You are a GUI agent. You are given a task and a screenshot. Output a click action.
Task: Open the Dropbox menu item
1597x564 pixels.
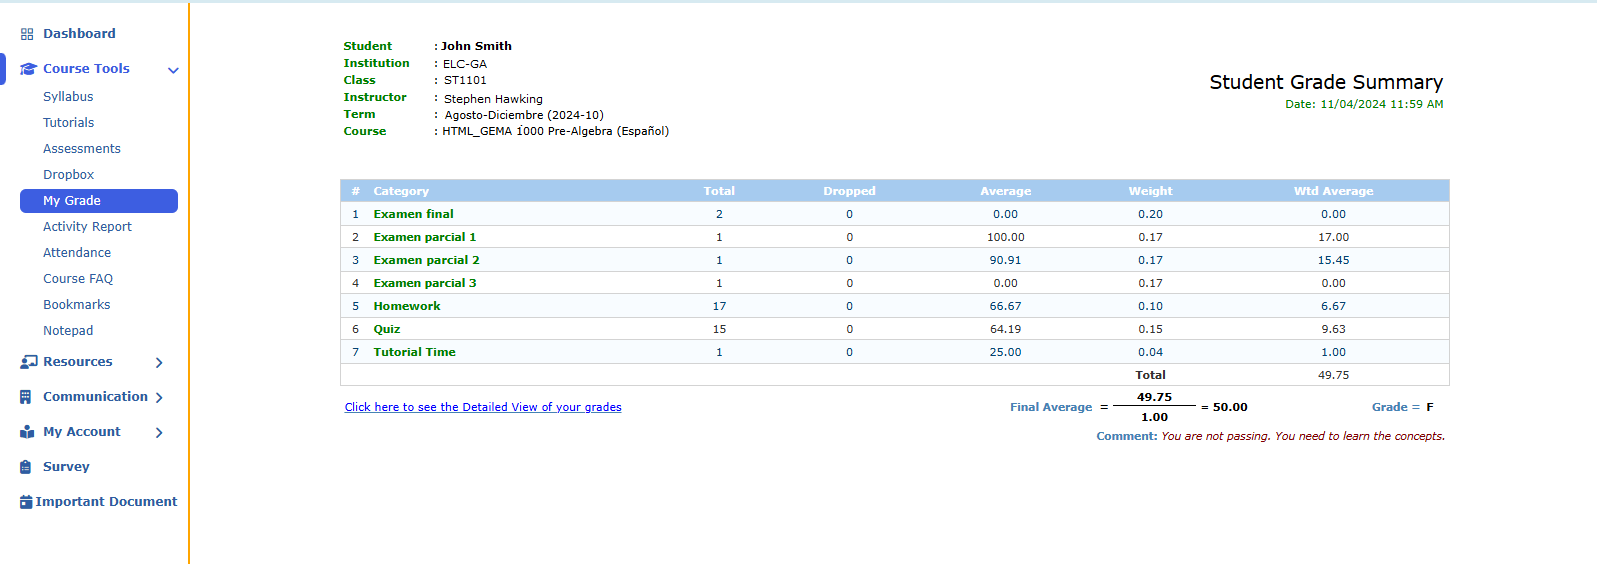(68, 175)
